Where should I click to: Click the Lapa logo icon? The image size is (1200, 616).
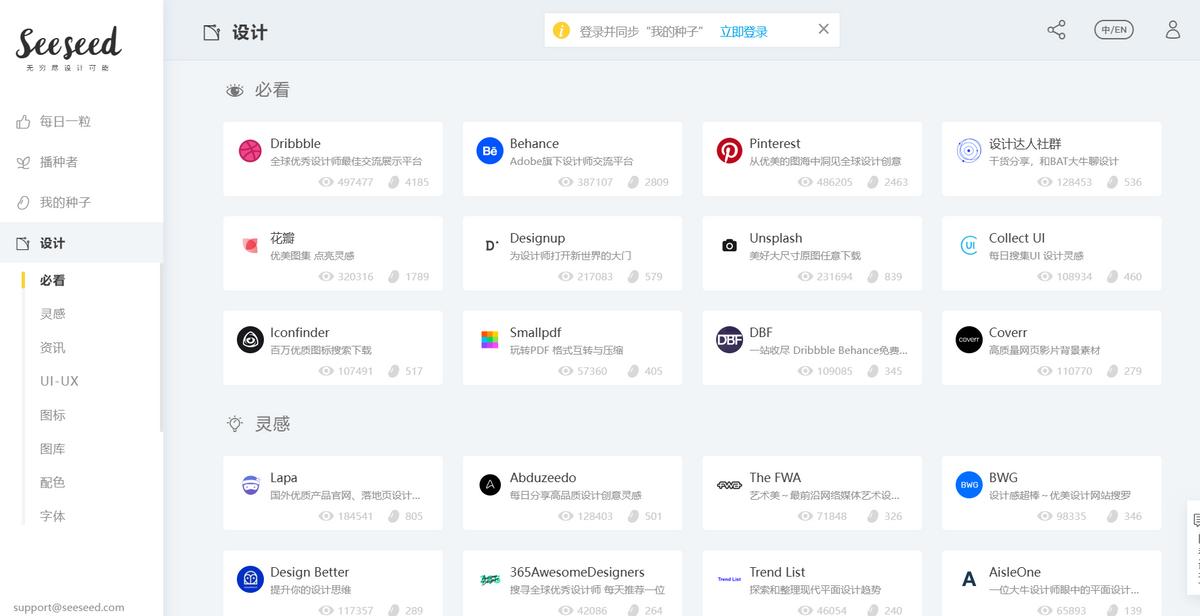click(249, 485)
